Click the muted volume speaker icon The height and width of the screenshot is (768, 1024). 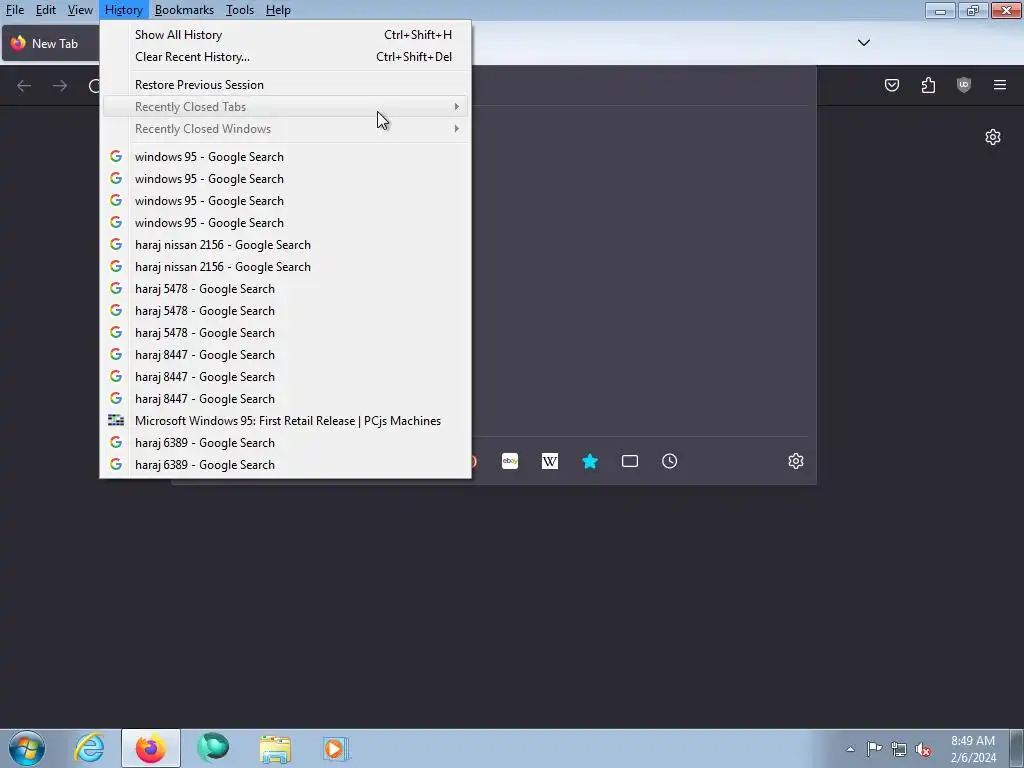(923, 749)
